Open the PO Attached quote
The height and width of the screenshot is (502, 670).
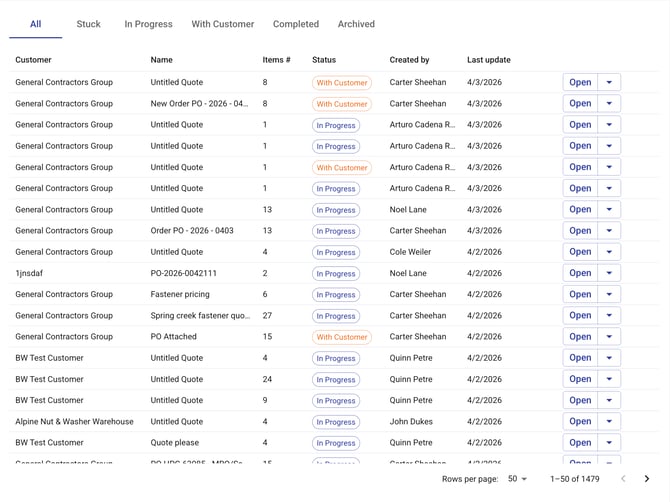[x=580, y=337]
